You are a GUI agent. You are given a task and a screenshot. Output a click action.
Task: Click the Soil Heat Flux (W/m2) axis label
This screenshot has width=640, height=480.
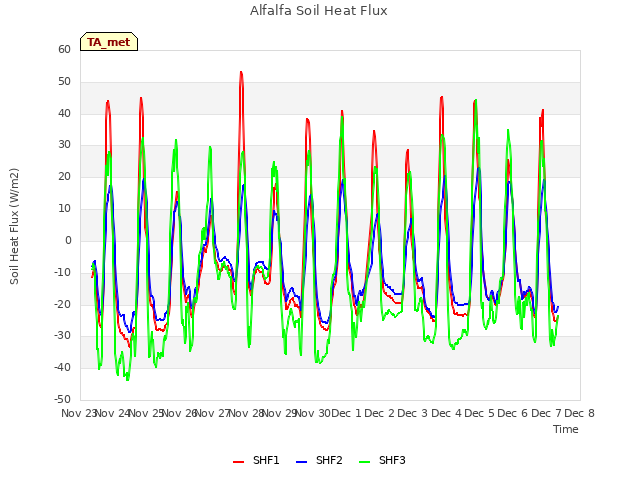[x=14, y=226]
